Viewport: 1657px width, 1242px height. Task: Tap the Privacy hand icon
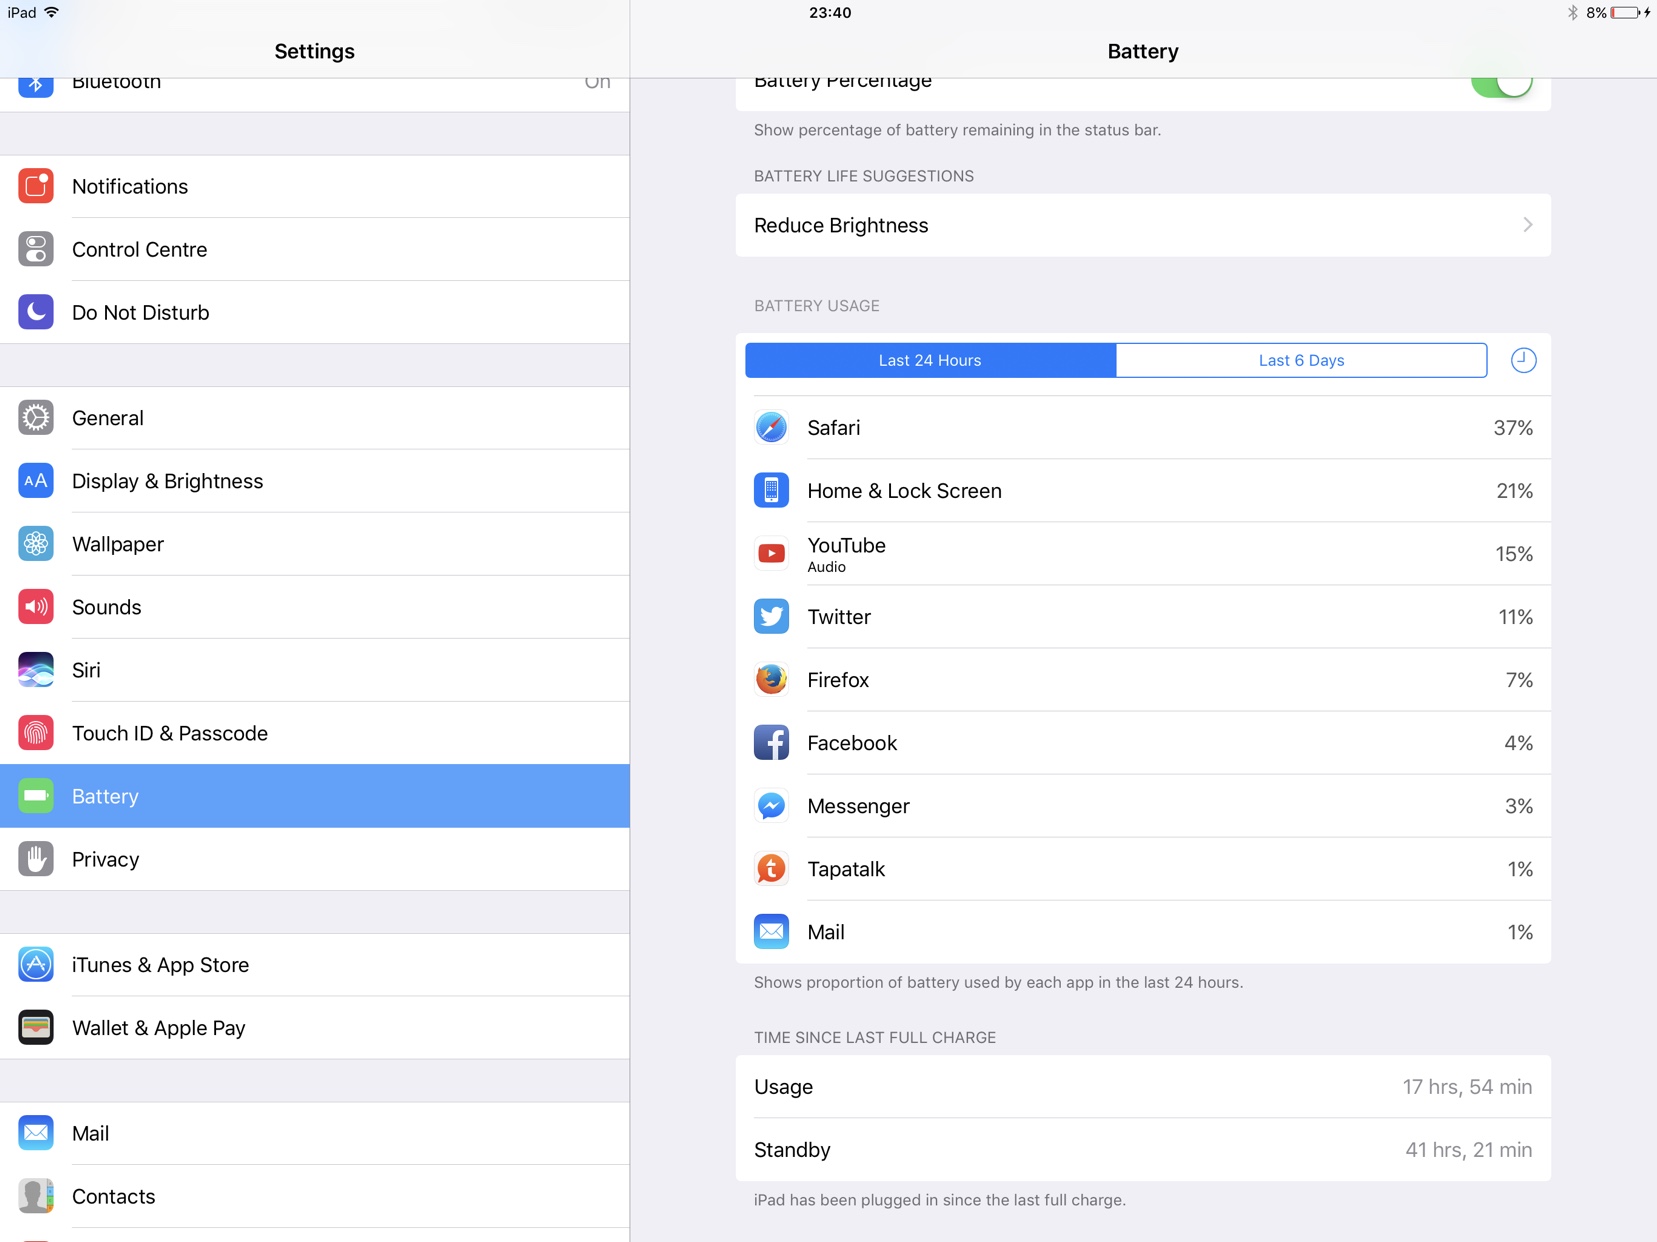click(36, 859)
